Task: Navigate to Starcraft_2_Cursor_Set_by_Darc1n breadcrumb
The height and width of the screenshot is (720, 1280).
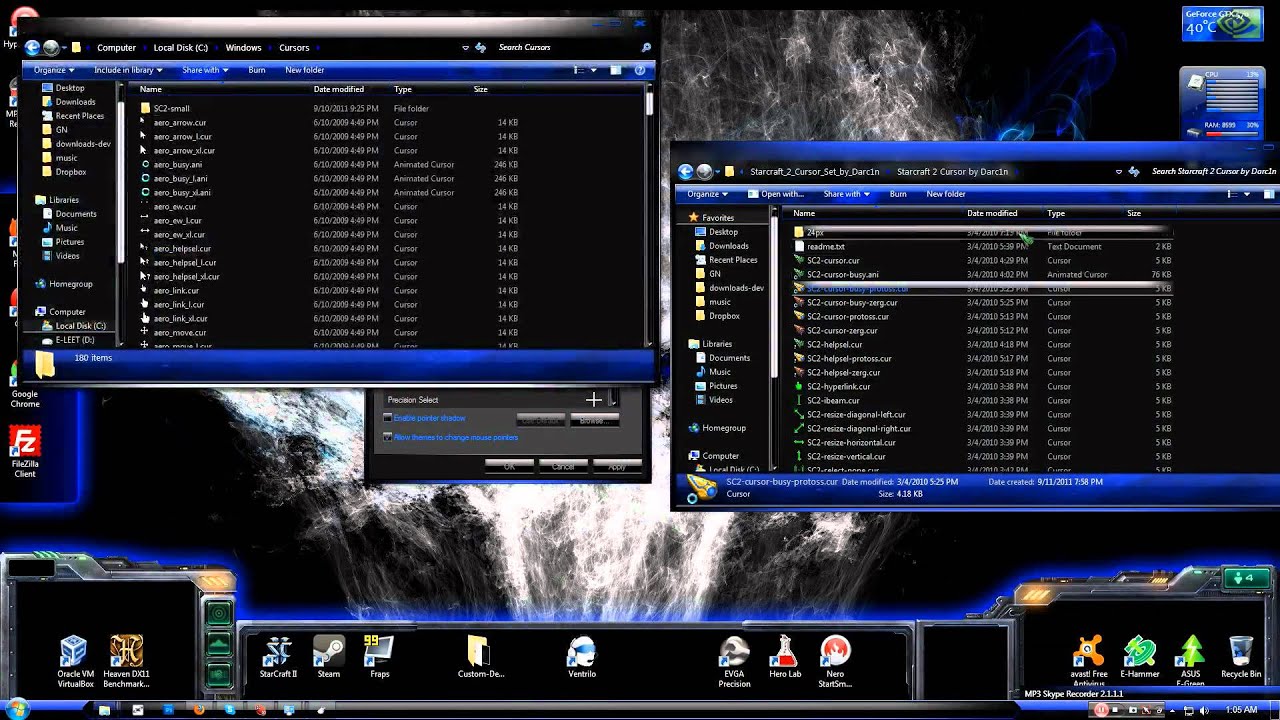Action: [815, 171]
